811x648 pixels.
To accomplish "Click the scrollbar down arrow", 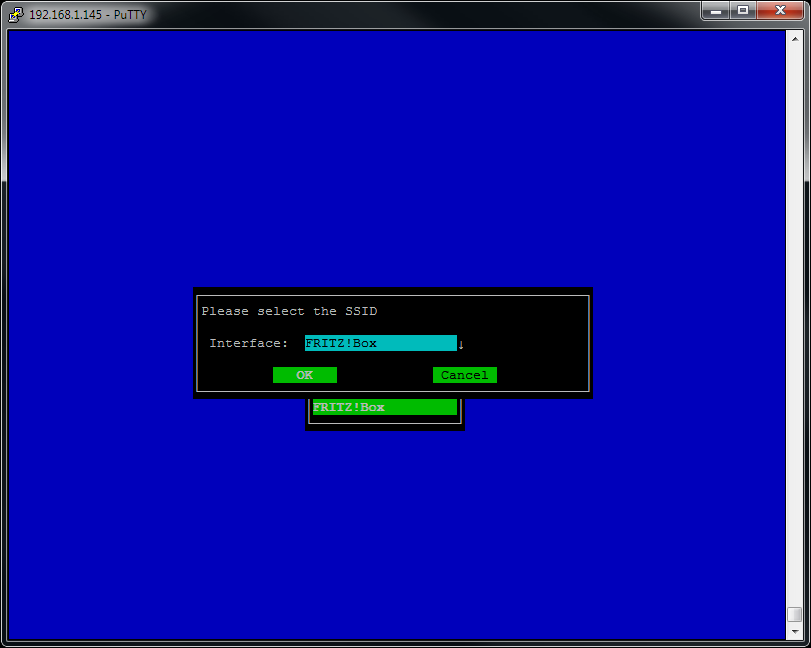I will point(794,631).
